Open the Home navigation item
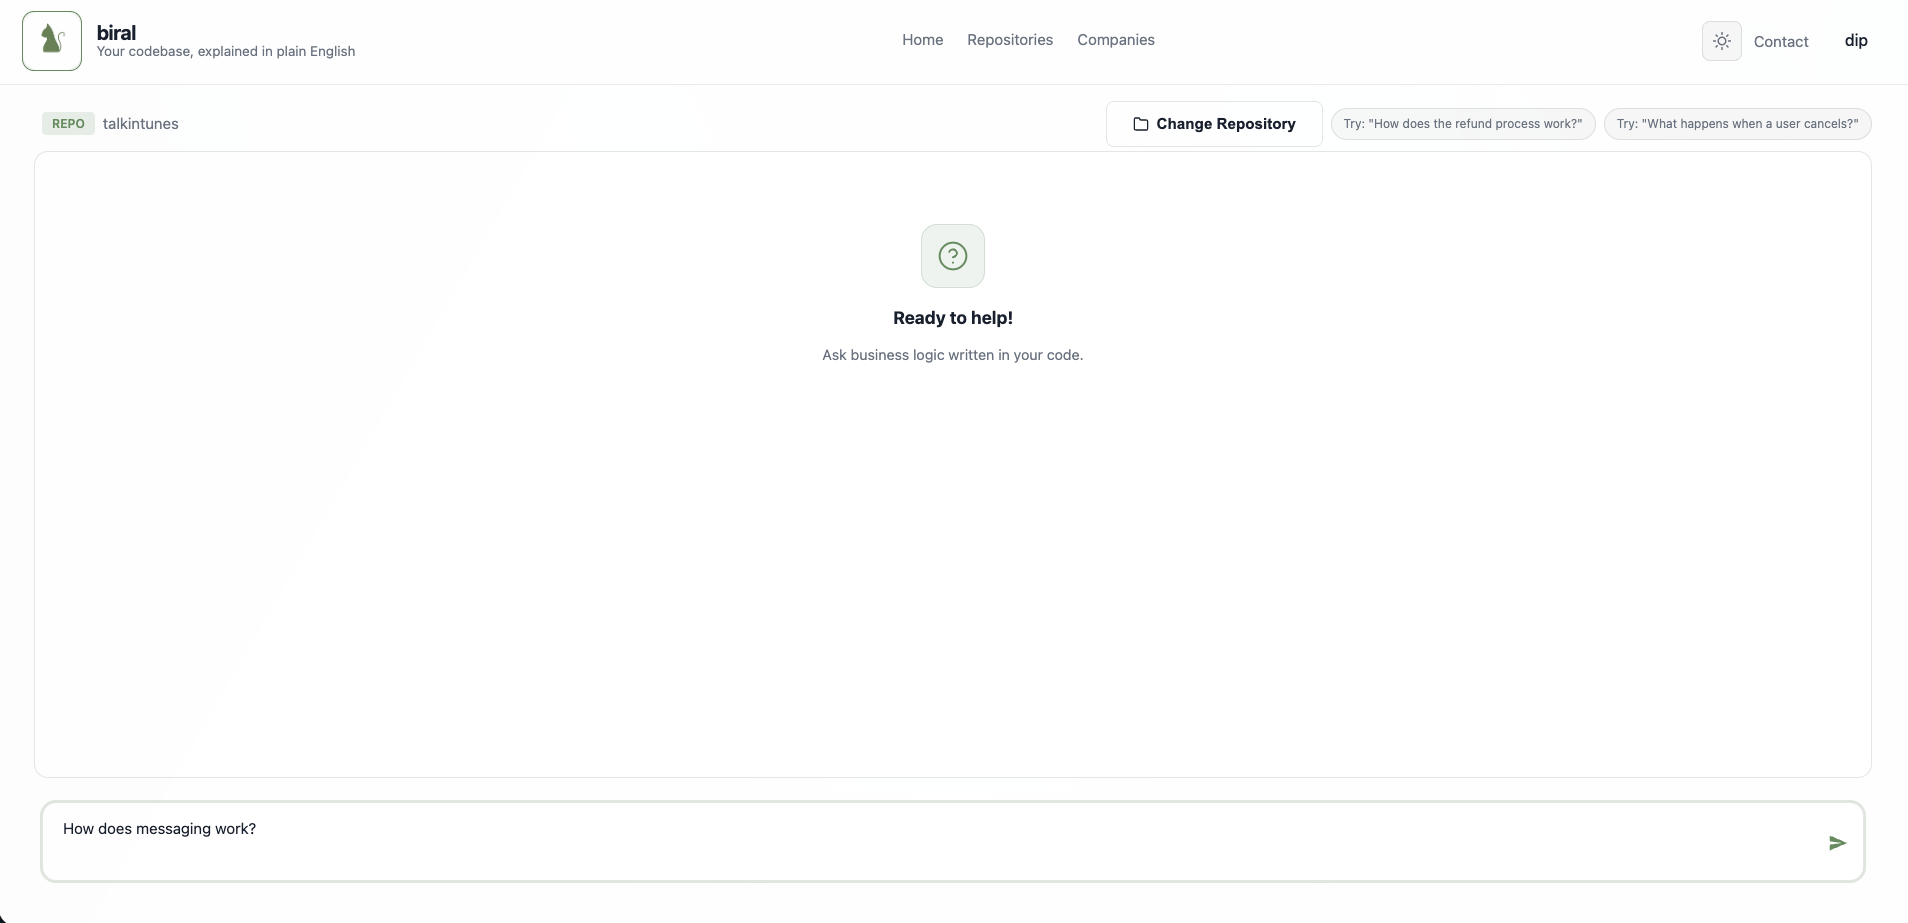This screenshot has height=923, width=1908. [x=921, y=40]
